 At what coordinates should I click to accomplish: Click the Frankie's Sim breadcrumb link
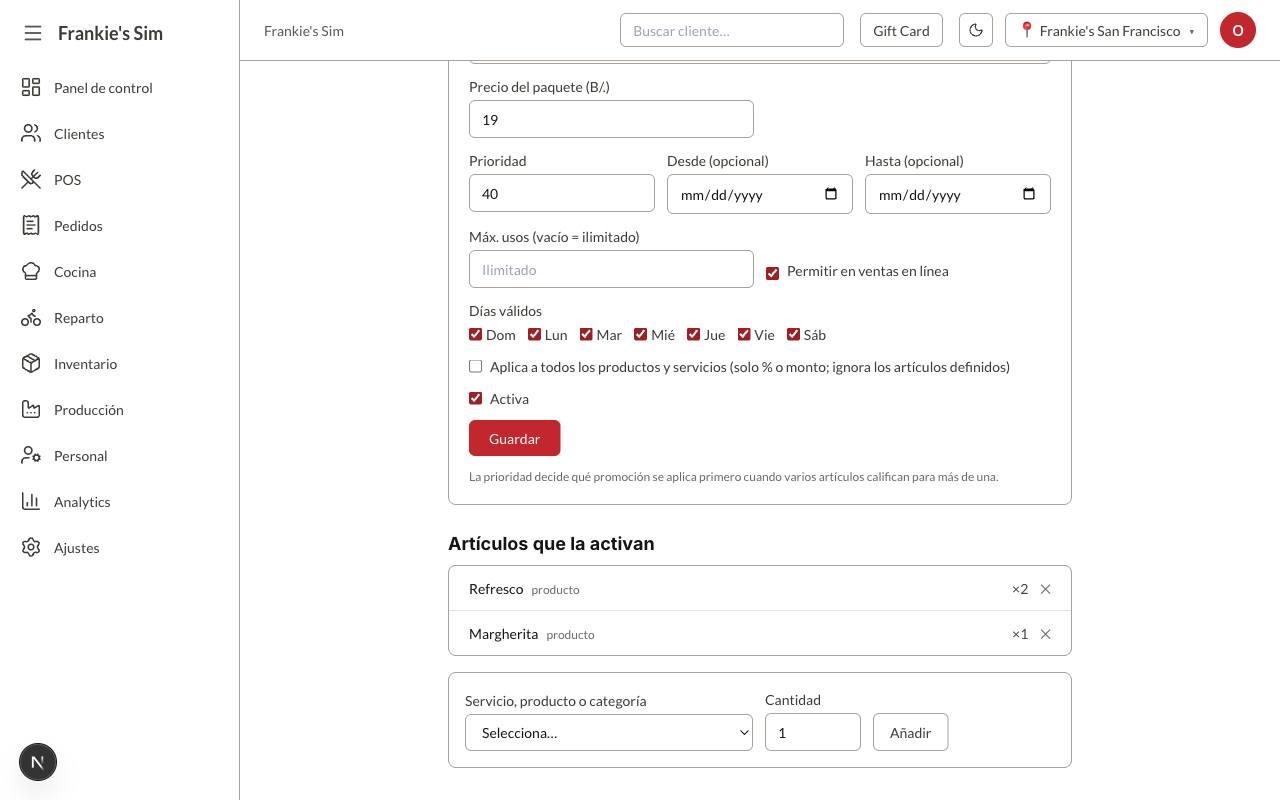coord(304,31)
